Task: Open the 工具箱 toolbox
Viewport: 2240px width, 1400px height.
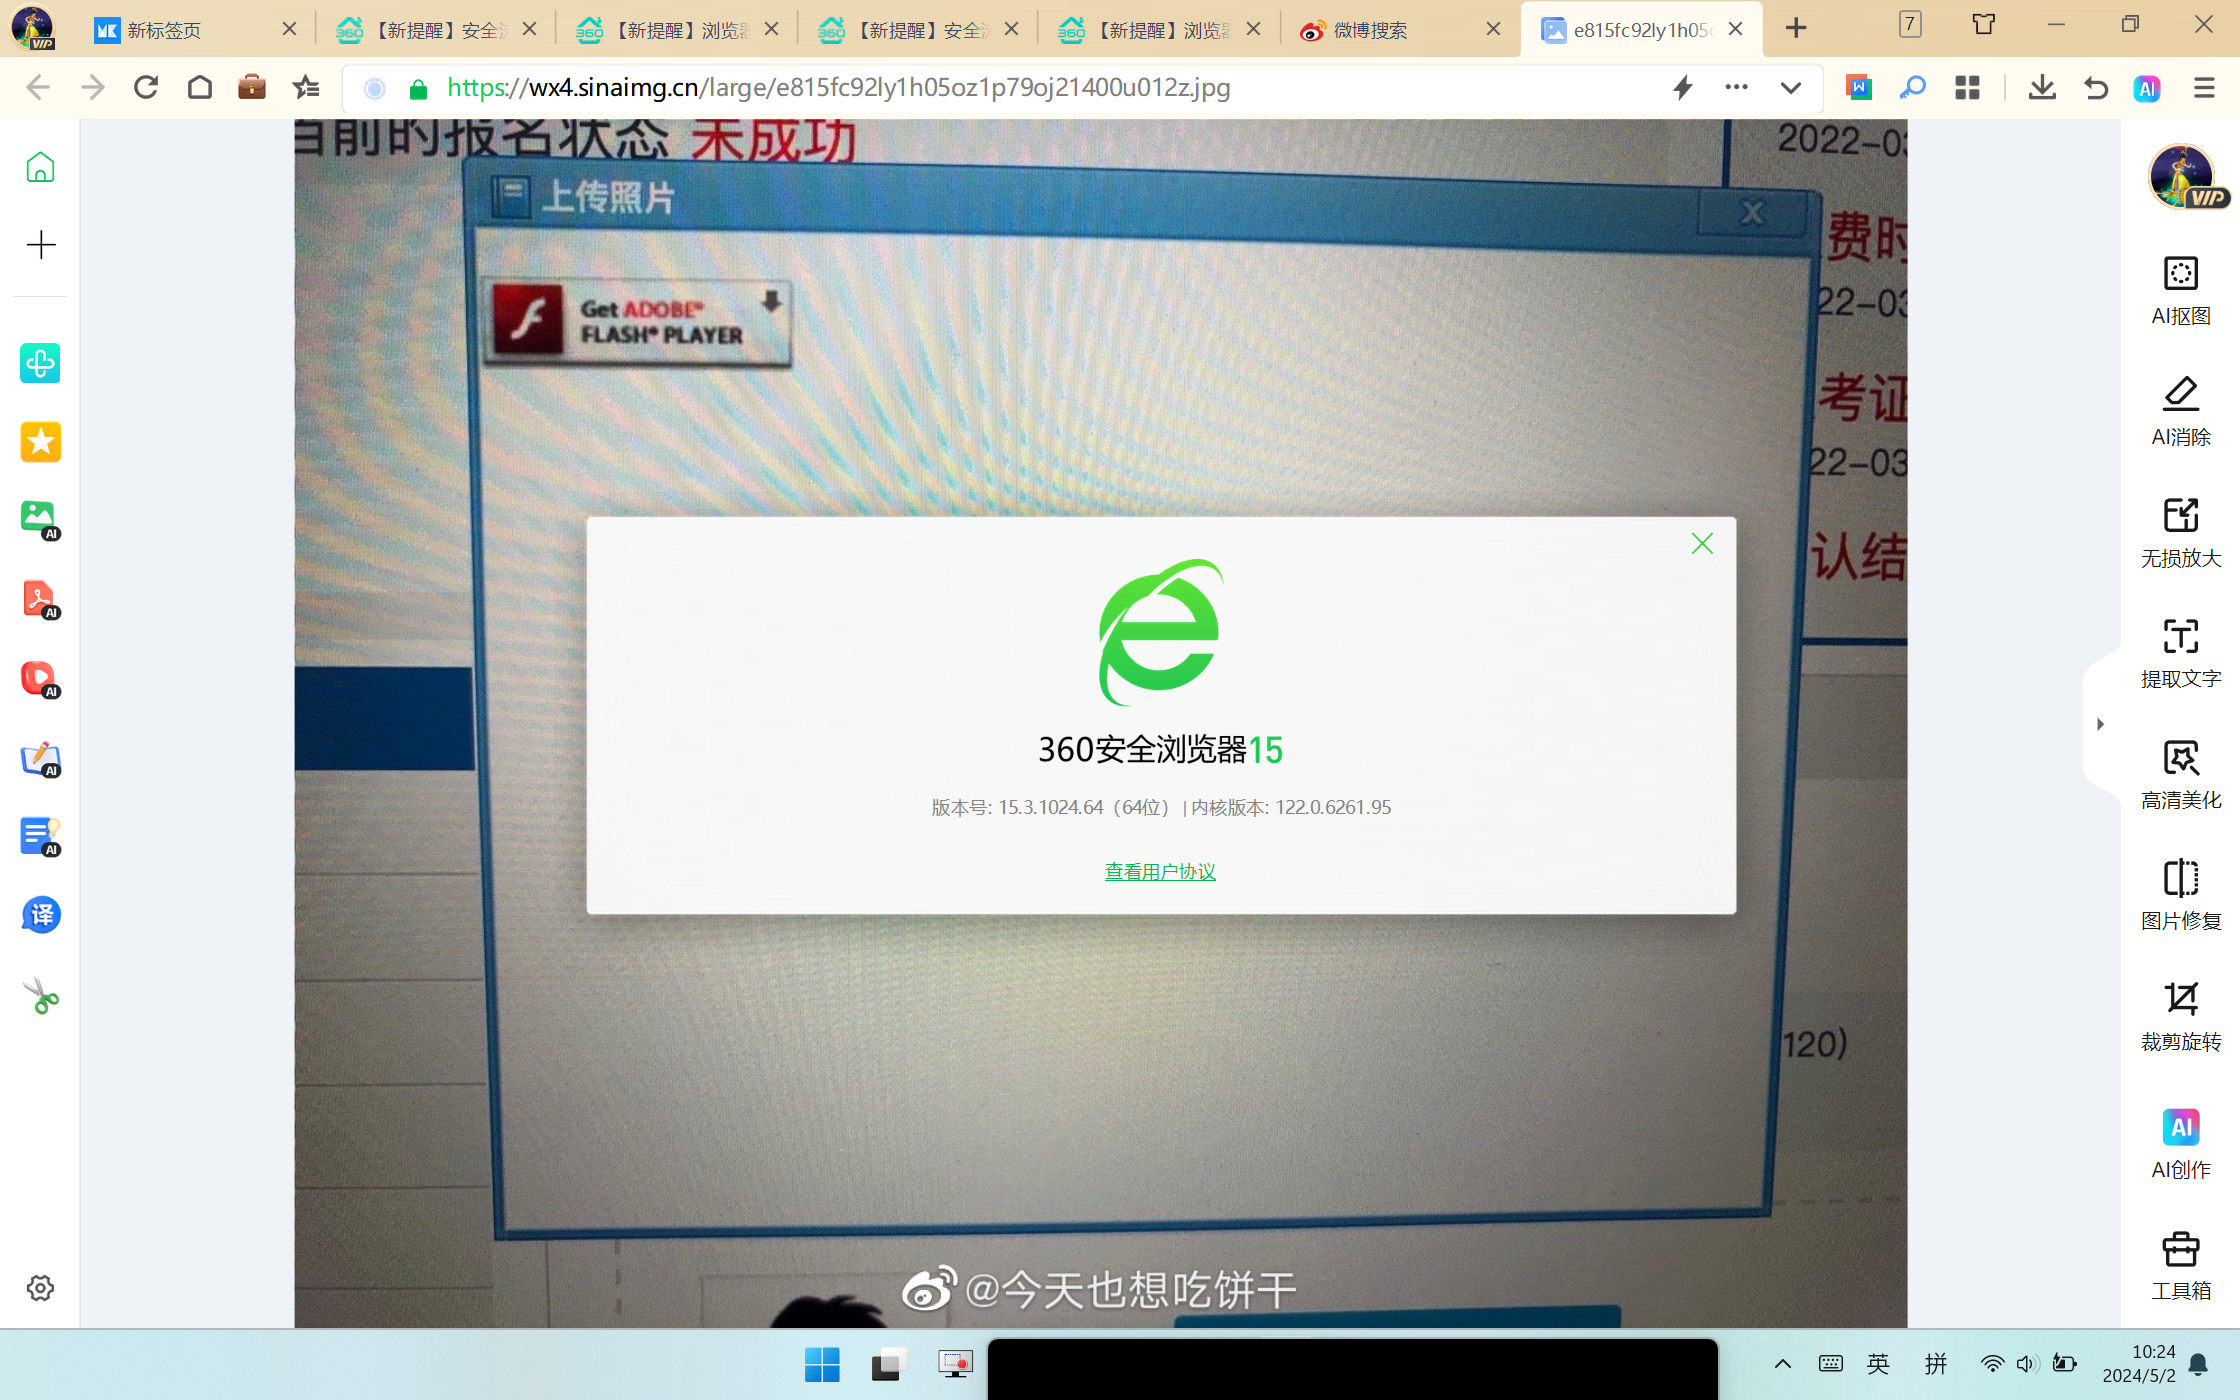Action: click(2180, 1266)
